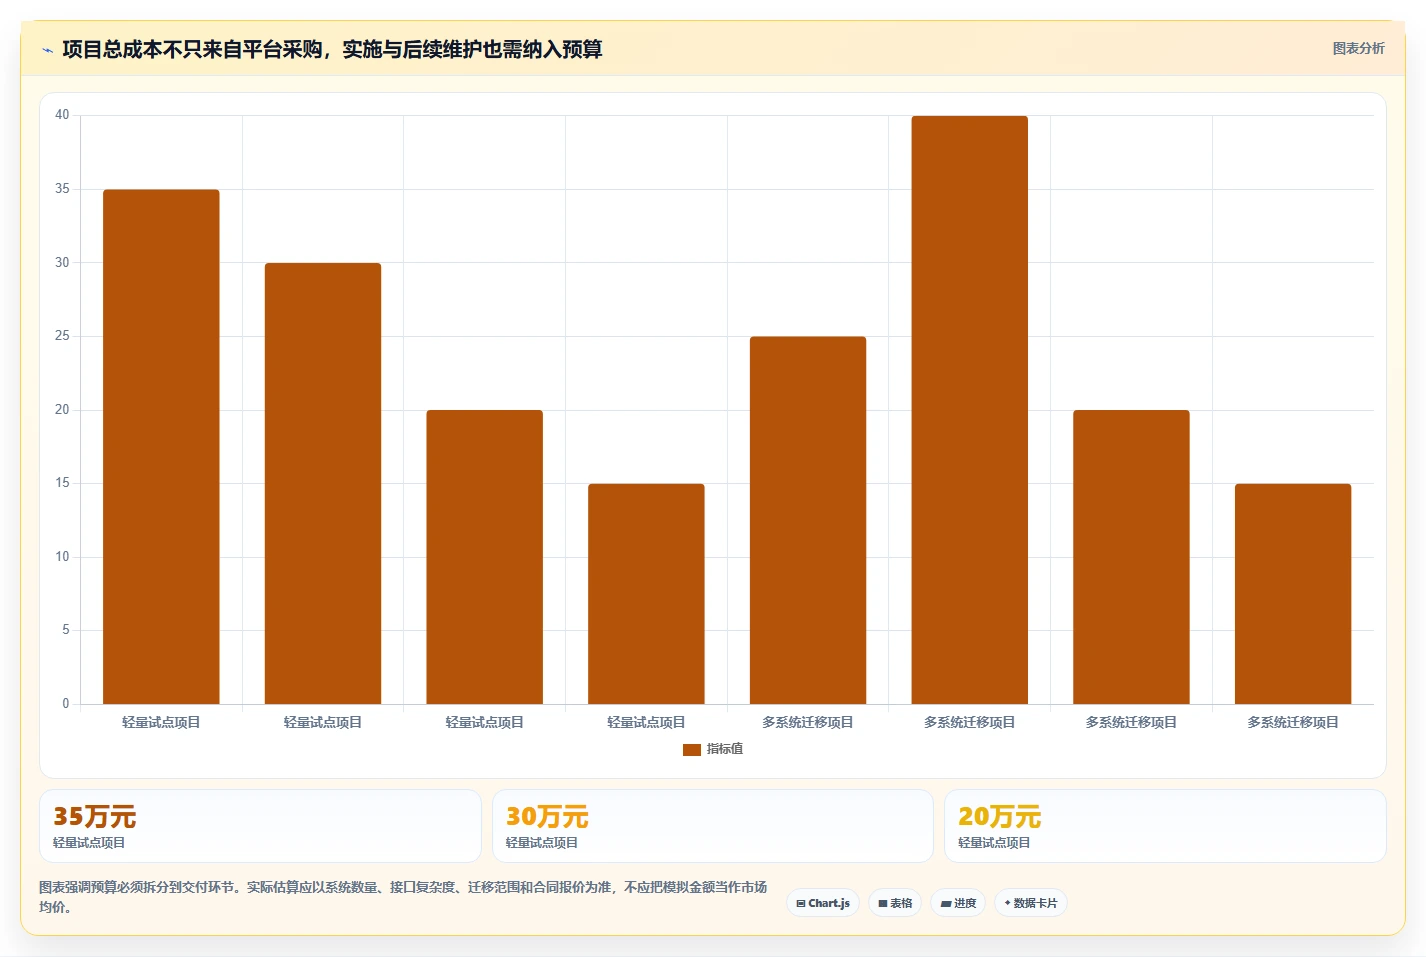Click the Chart.js chip
The width and height of the screenshot is (1426, 957).
point(823,903)
